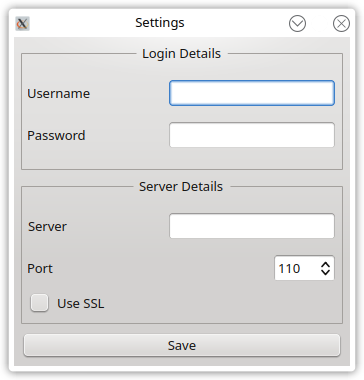Click the port increase up arrow

click(x=325, y=264)
